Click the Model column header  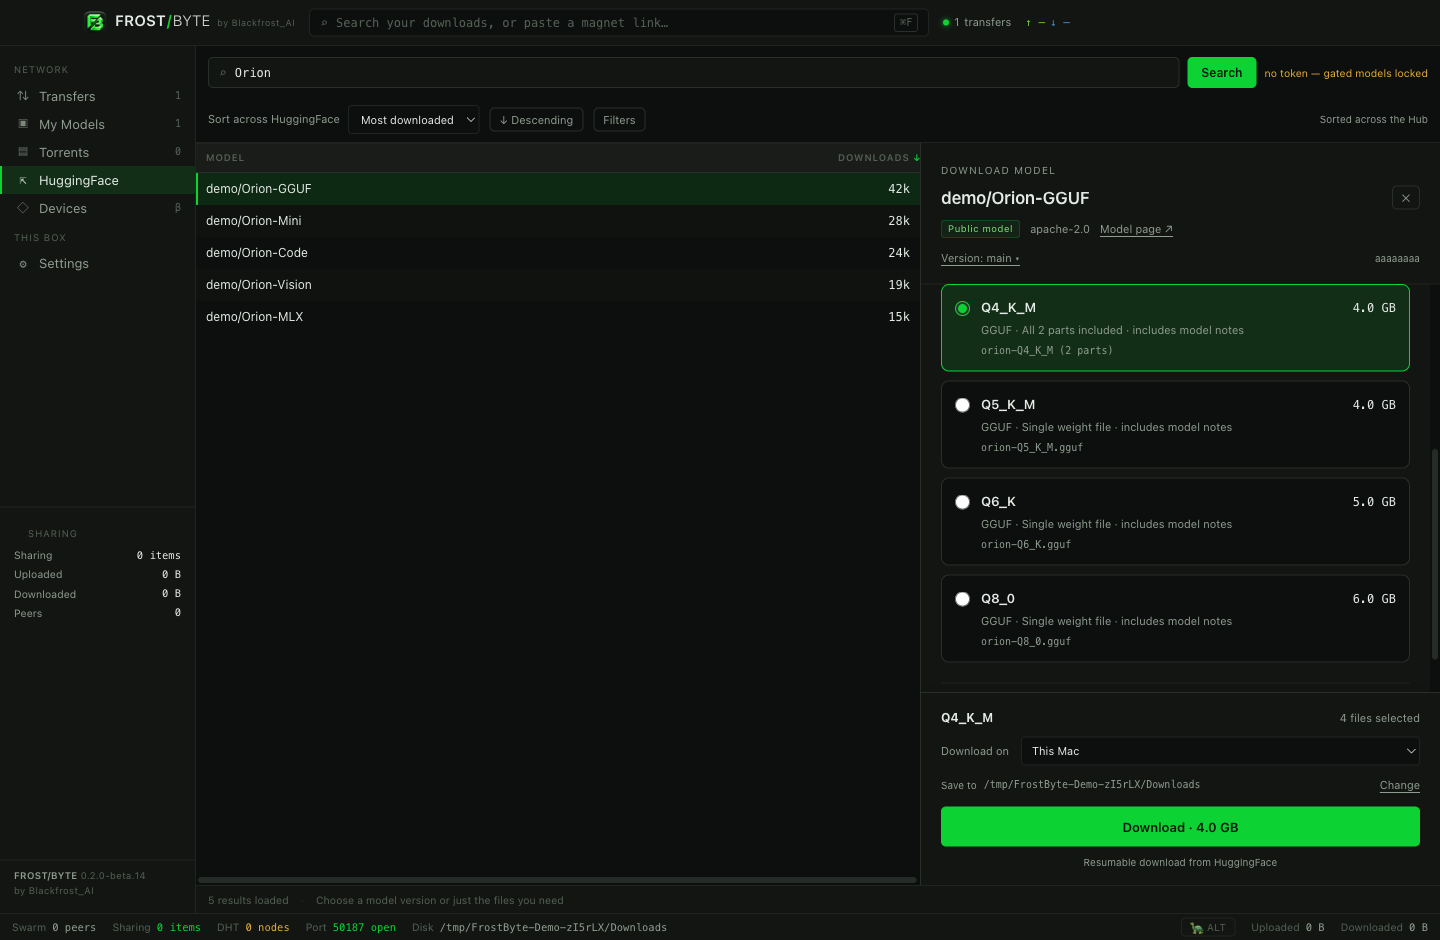225,158
